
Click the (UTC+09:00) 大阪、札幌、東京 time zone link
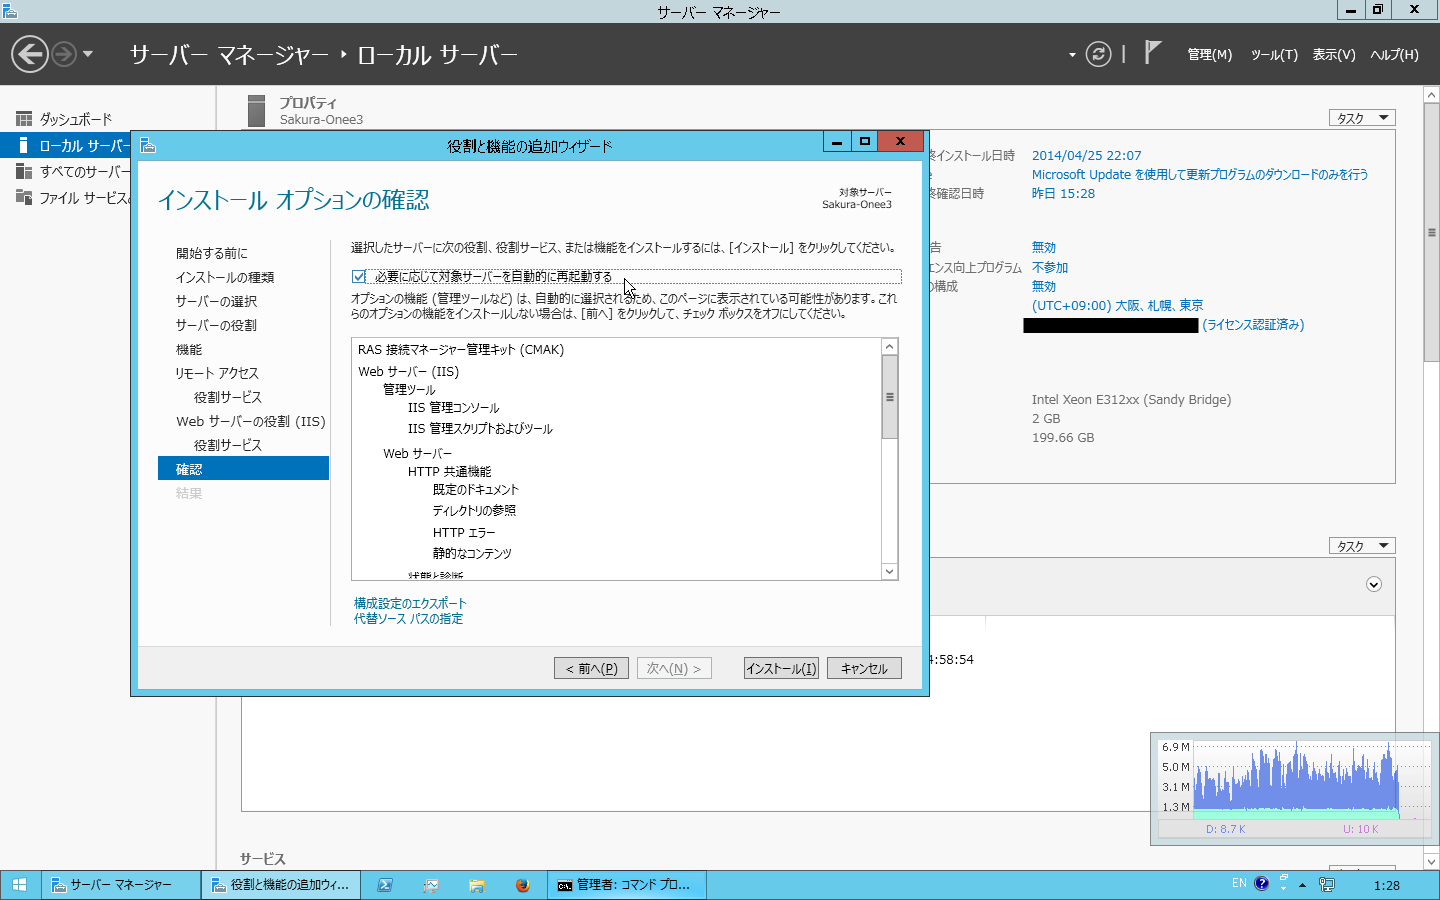pos(1117,305)
